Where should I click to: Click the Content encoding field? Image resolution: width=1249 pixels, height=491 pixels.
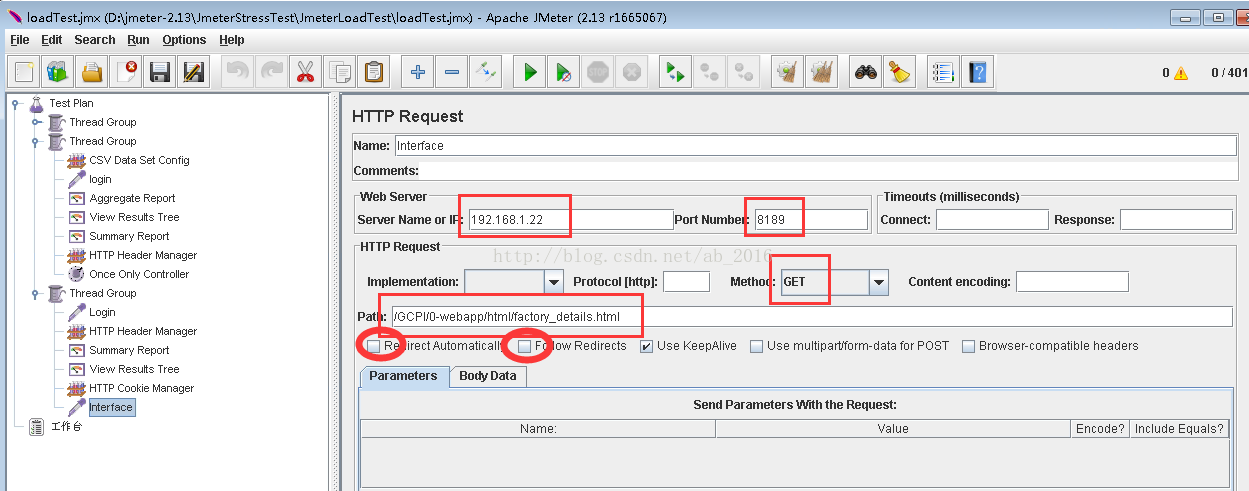click(x=1072, y=282)
